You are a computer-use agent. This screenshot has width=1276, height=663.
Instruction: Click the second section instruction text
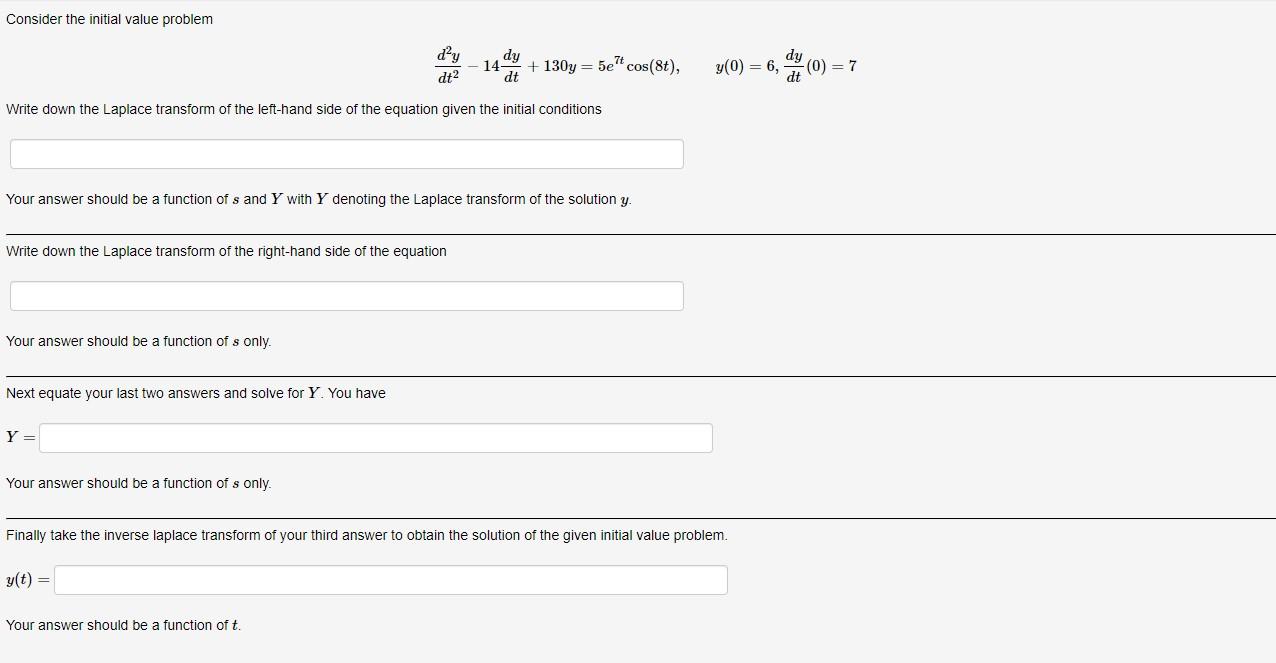(x=226, y=251)
